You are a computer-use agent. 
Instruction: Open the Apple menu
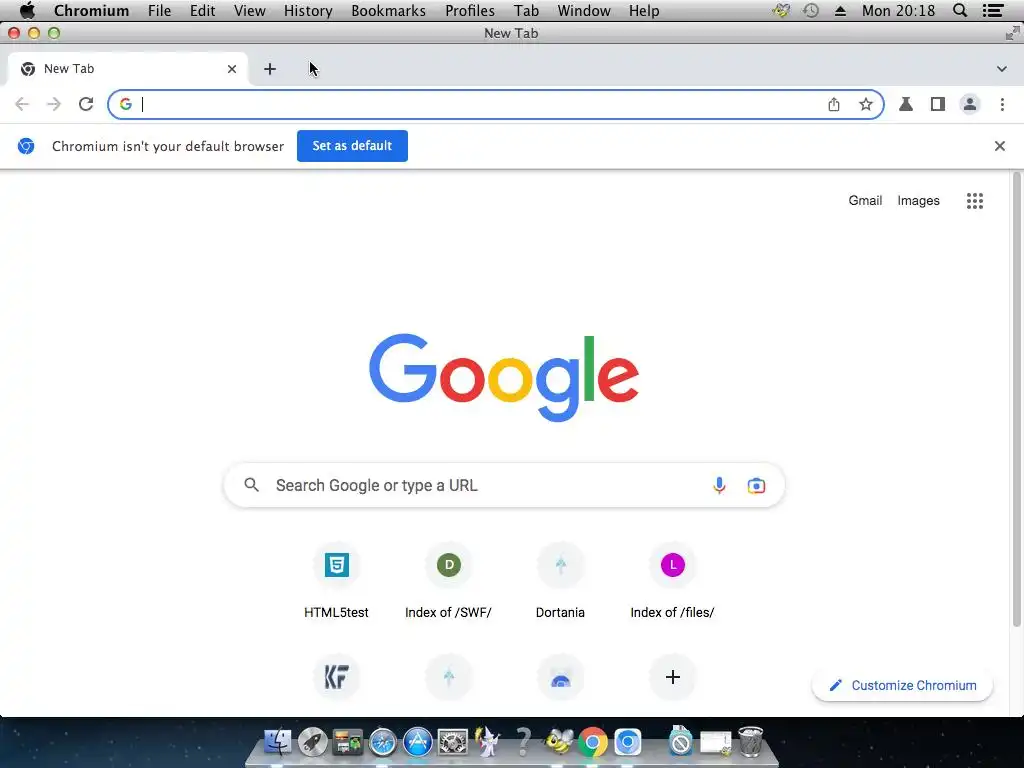pos(27,11)
